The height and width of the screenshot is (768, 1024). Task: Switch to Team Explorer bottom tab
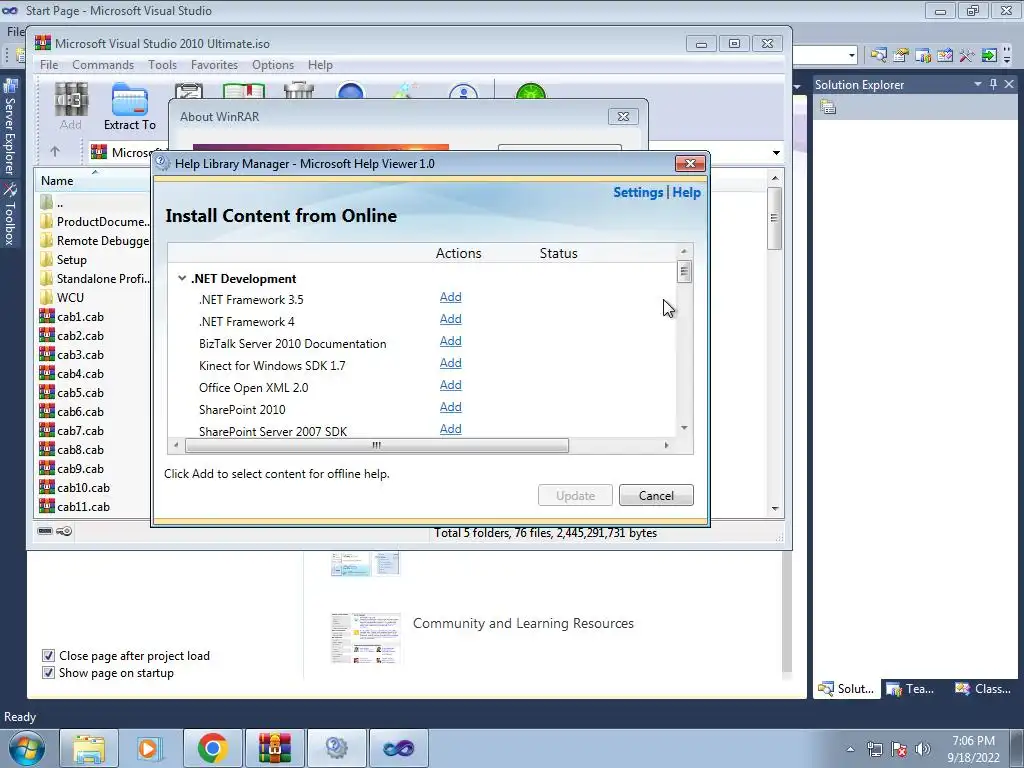pos(911,688)
